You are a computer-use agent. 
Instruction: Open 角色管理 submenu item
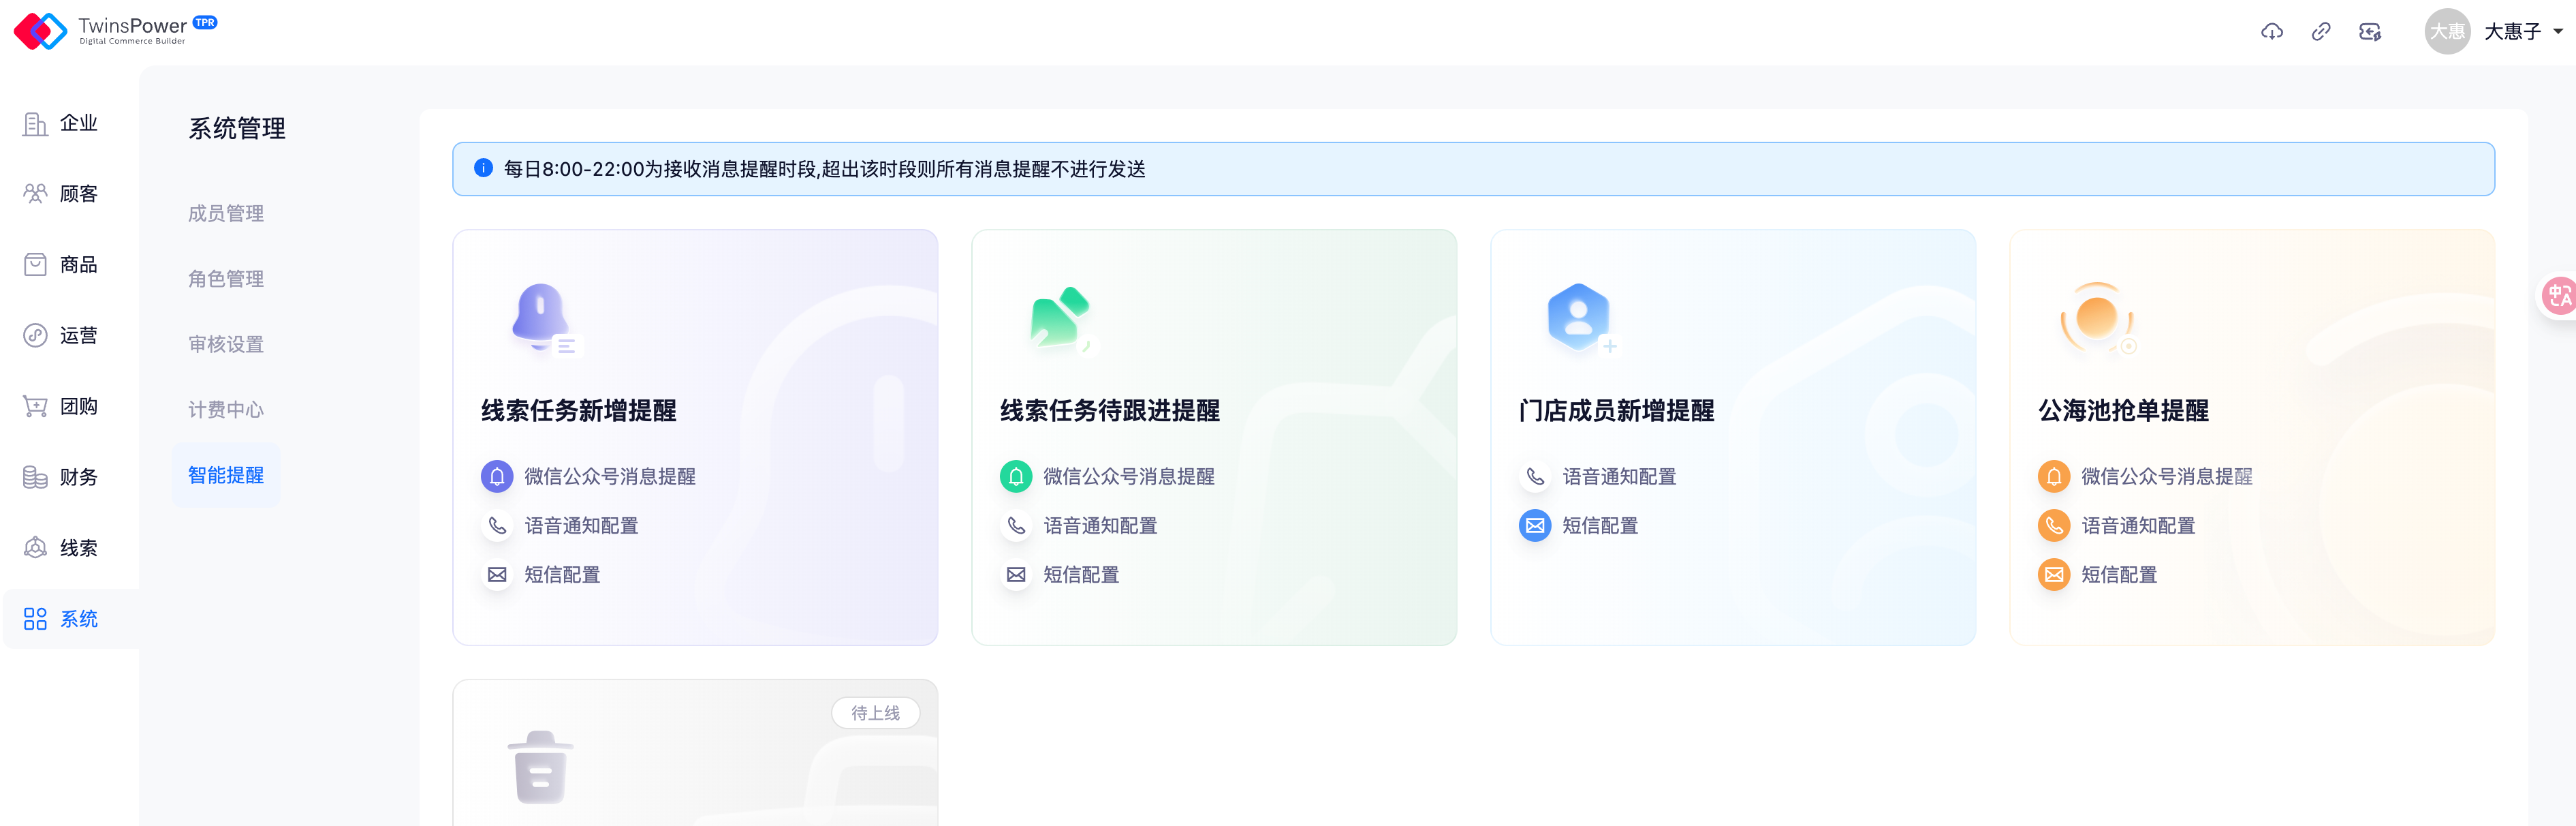226,278
